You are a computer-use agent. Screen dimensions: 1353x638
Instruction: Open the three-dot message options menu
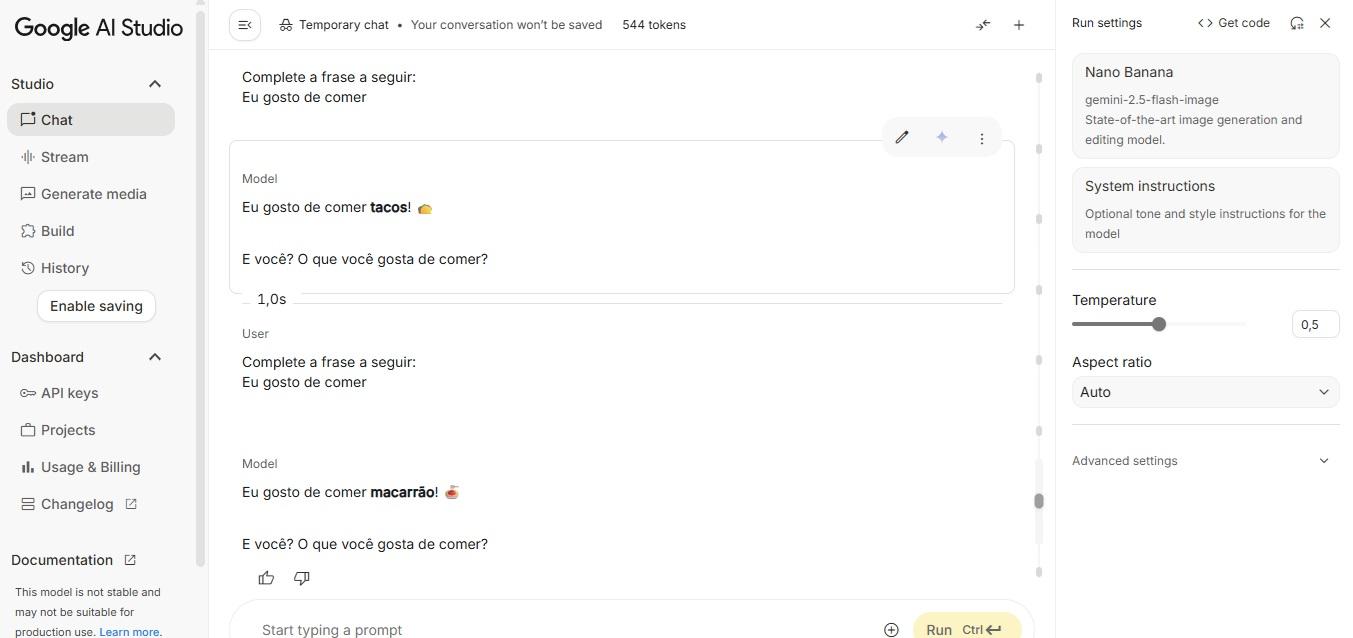[x=982, y=138]
